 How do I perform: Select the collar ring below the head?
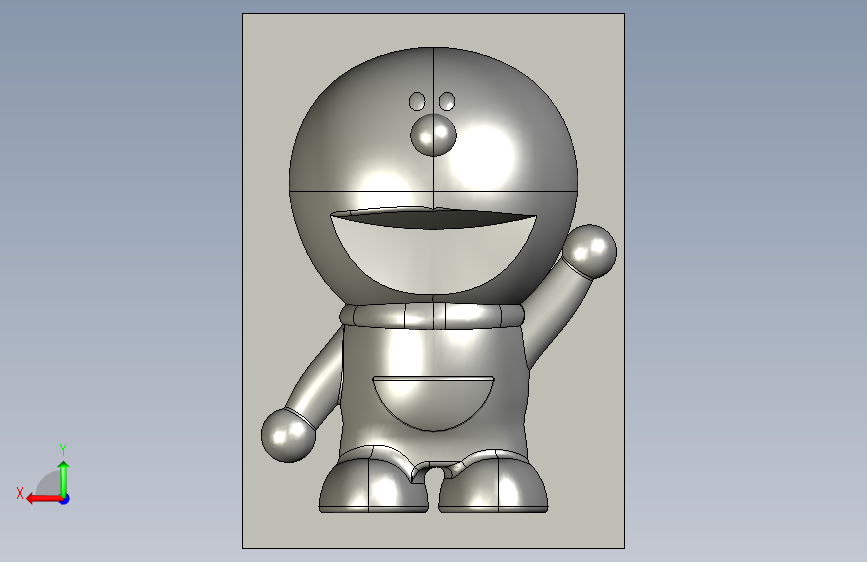(x=432, y=315)
